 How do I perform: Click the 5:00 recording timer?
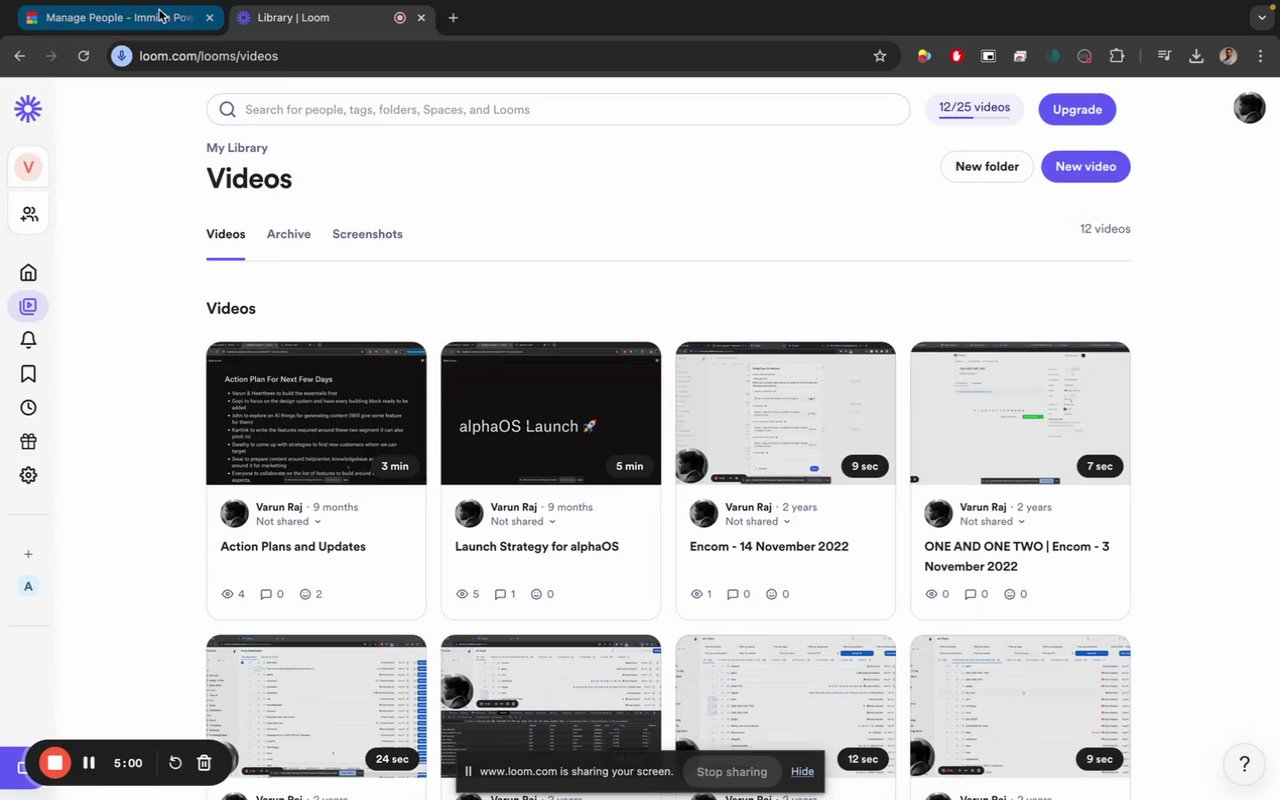pyautogui.click(x=128, y=763)
